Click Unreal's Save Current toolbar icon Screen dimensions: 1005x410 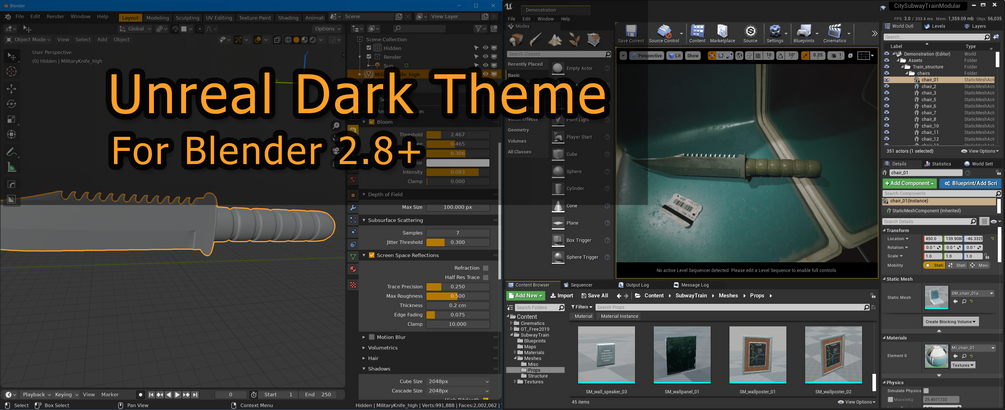[x=631, y=33]
